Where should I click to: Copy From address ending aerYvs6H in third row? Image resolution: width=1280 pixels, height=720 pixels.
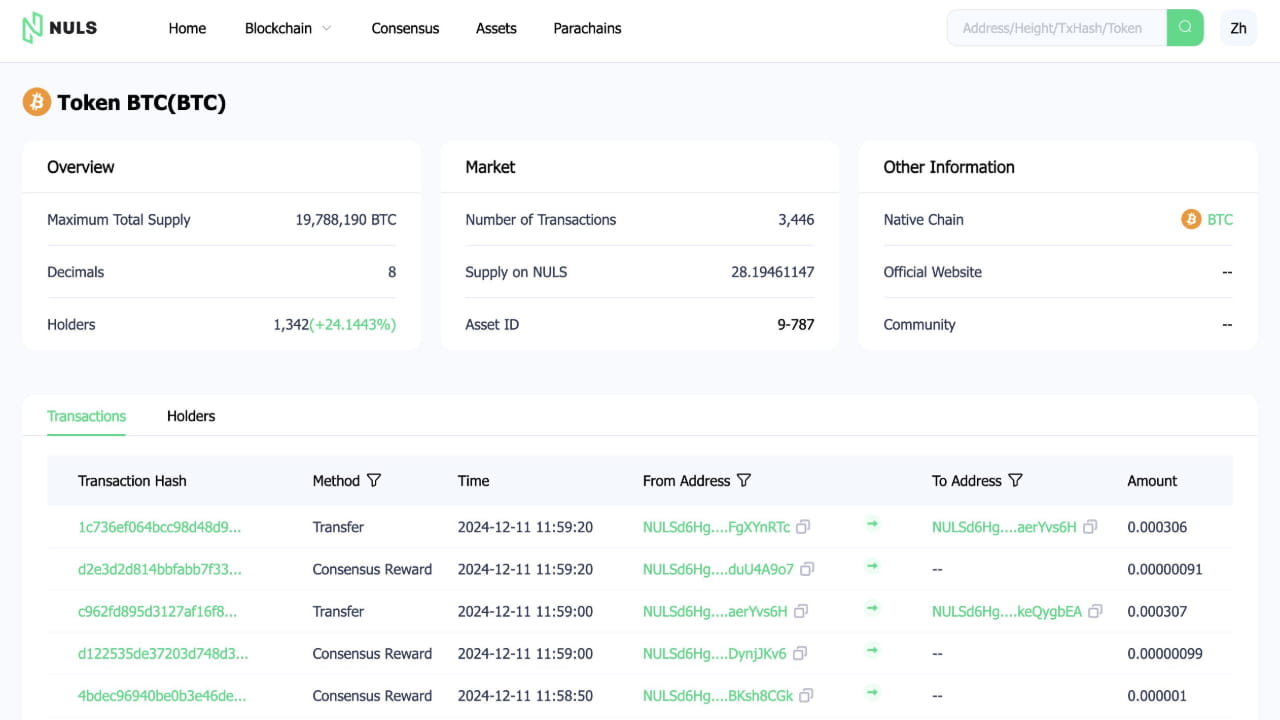point(801,611)
